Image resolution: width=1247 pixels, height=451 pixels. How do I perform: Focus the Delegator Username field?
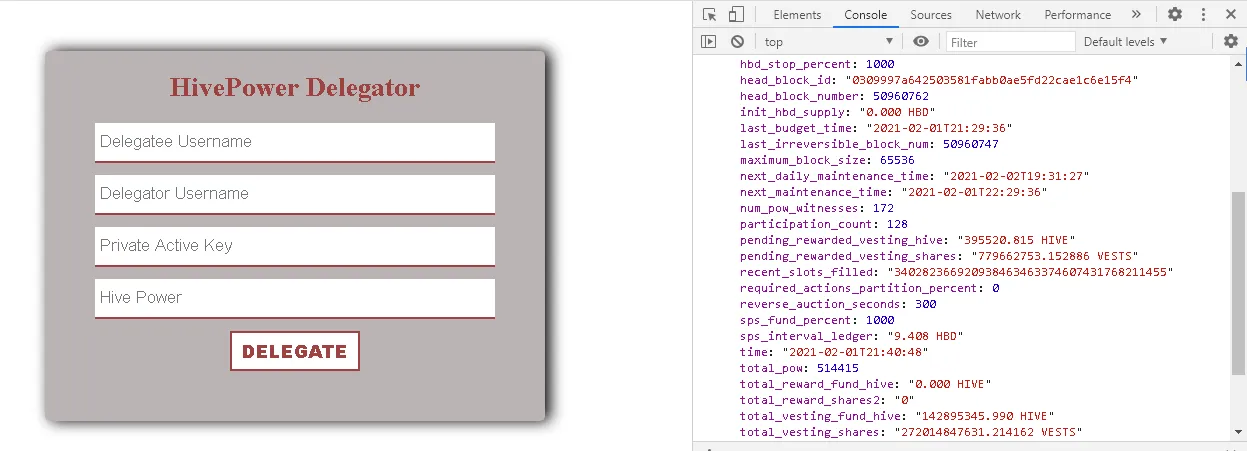pyautogui.click(x=295, y=194)
